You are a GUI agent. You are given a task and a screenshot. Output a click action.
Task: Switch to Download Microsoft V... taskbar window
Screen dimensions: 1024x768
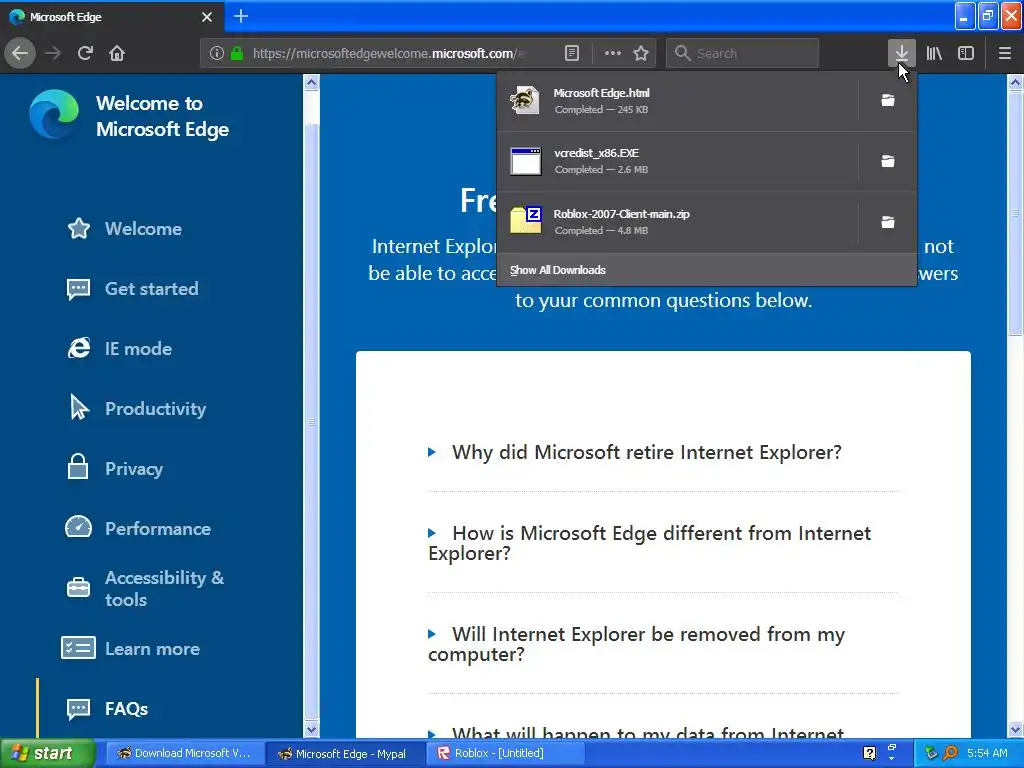tap(184, 753)
